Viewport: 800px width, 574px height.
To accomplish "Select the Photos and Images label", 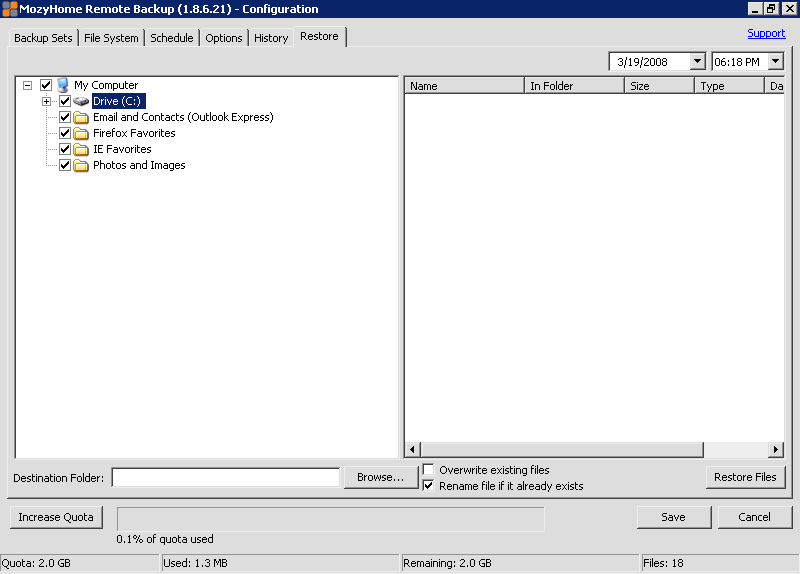I will pos(139,165).
